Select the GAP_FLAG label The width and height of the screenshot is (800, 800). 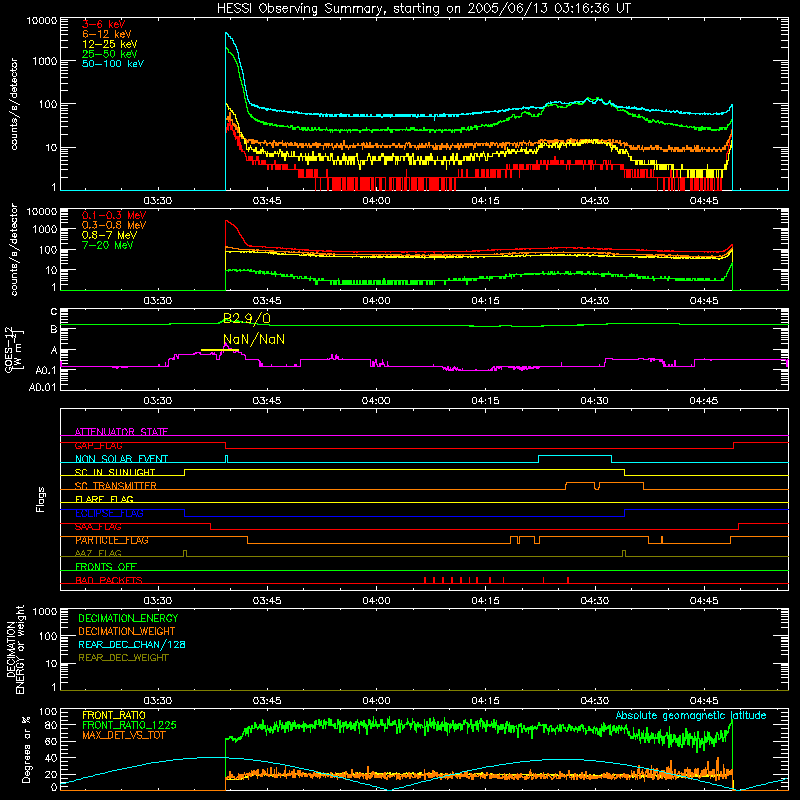[99, 445]
